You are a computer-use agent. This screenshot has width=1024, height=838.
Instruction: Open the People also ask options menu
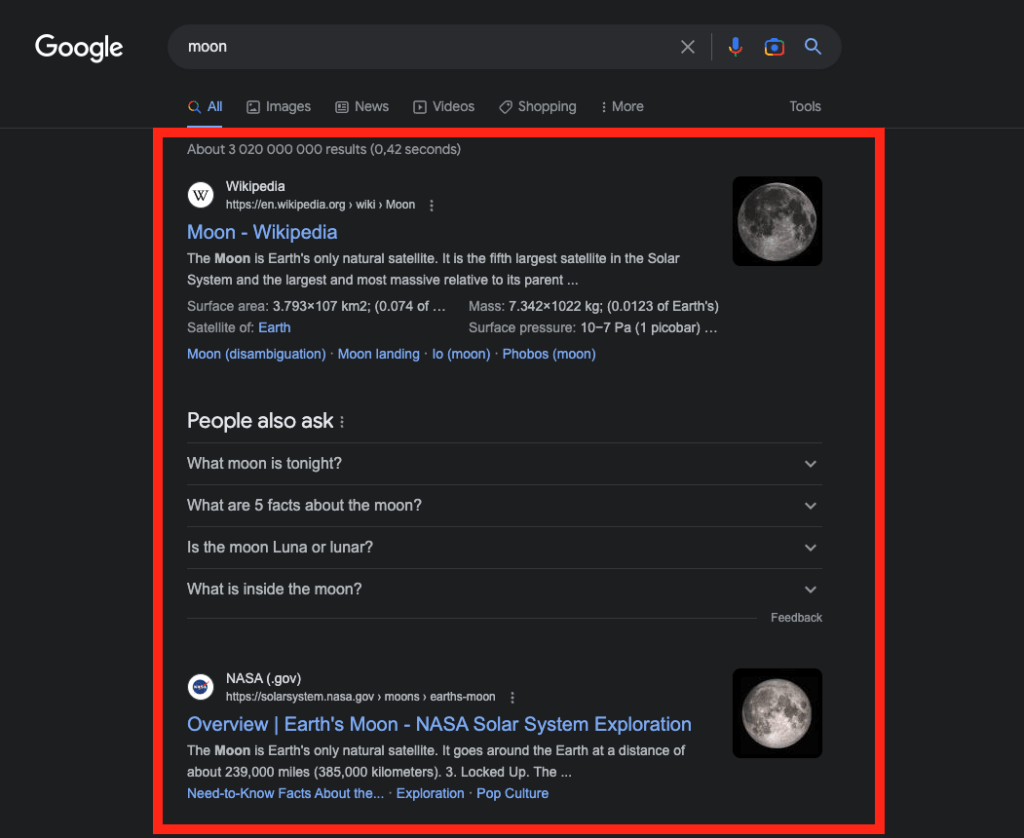click(342, 422)
